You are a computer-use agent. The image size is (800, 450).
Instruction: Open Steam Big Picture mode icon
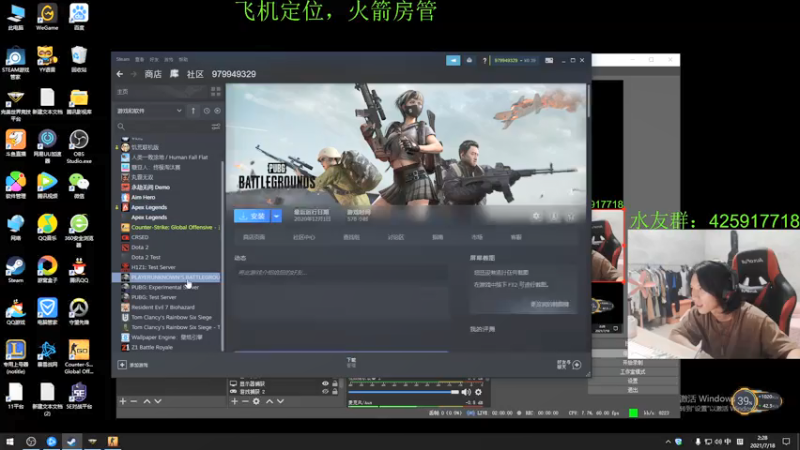tap(549, 60)
